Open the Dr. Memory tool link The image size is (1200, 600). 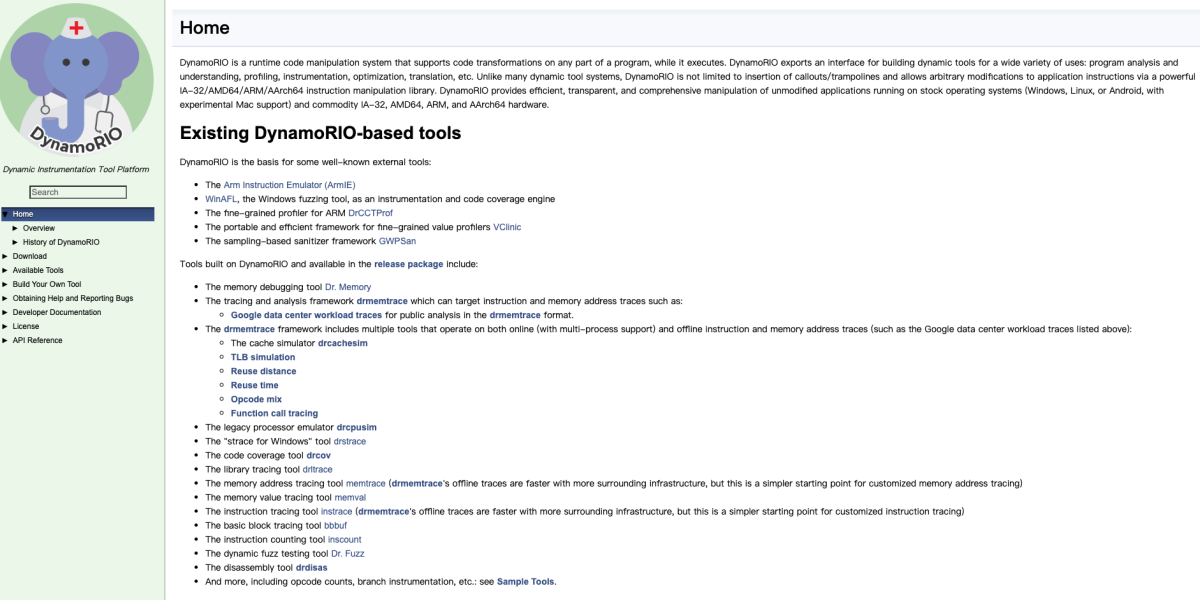point(348,287)
